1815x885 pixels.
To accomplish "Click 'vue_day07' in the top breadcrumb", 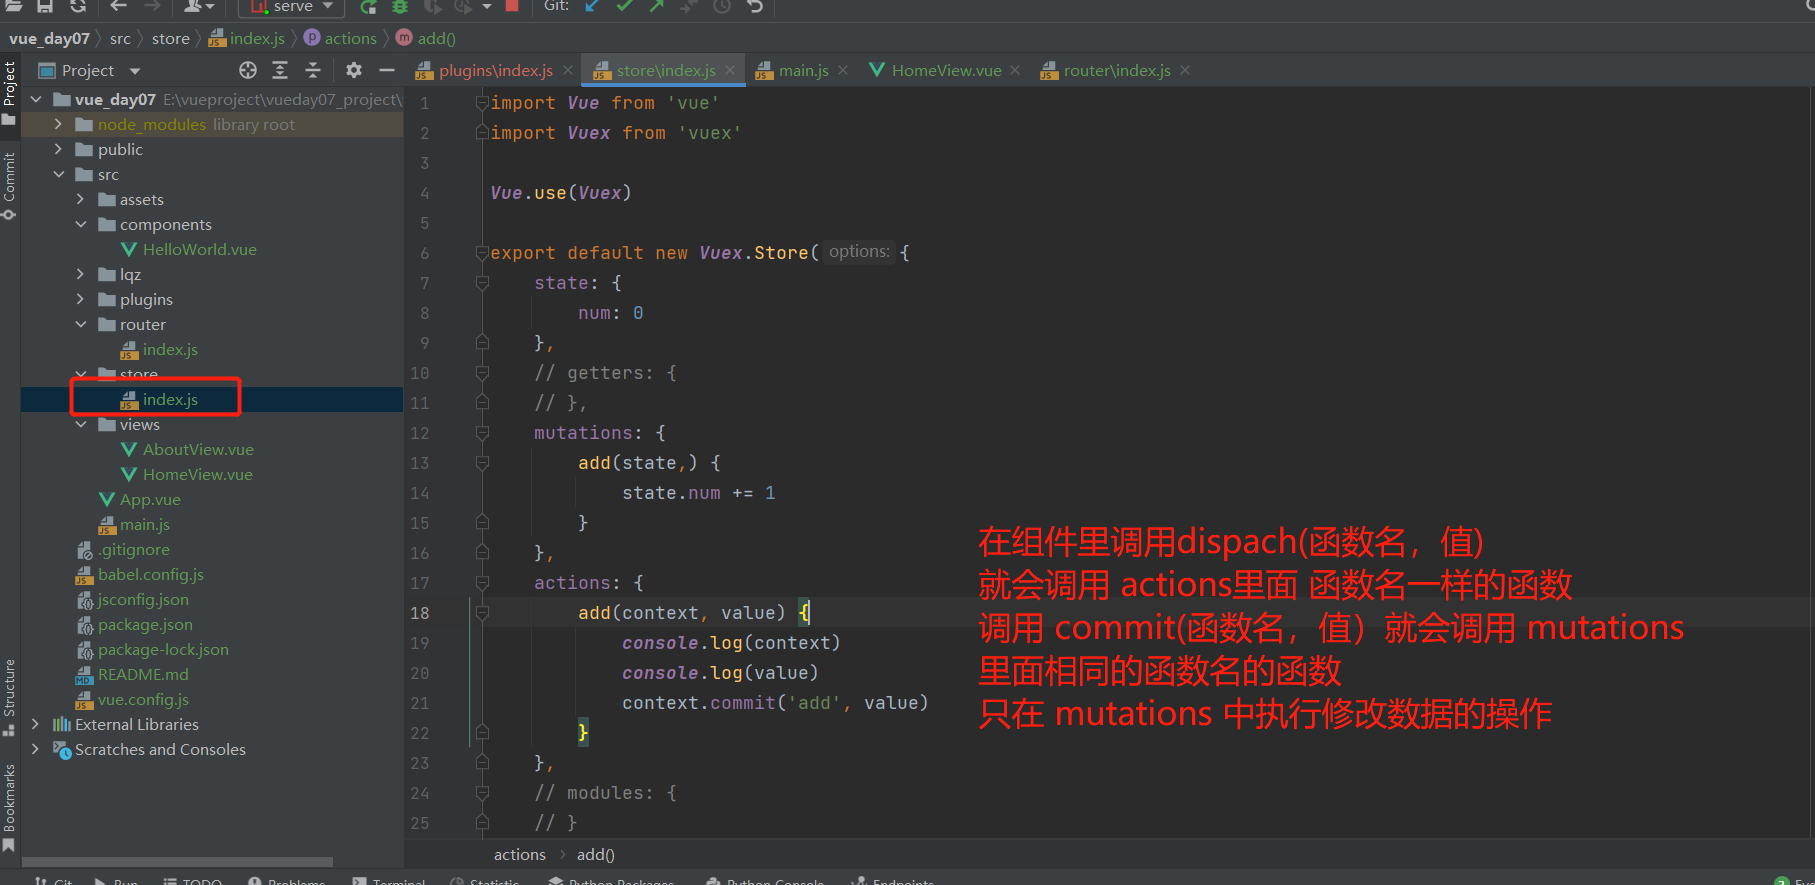I will (x=49, y=38).
